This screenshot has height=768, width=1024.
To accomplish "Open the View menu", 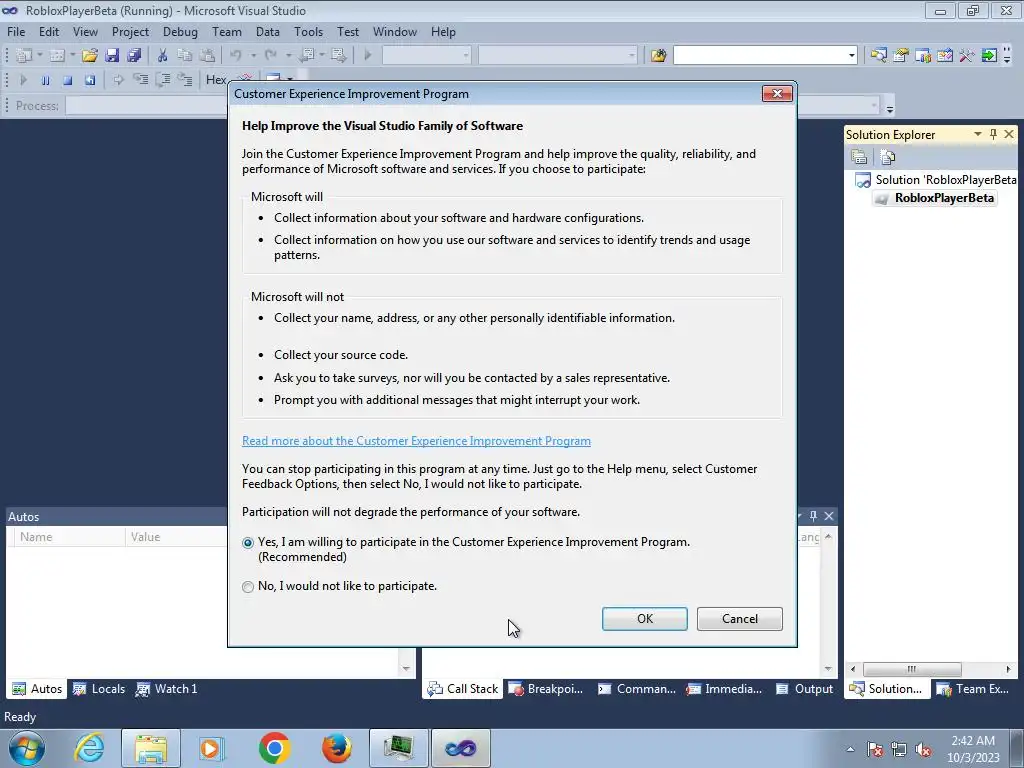I will tap(85, 31).
